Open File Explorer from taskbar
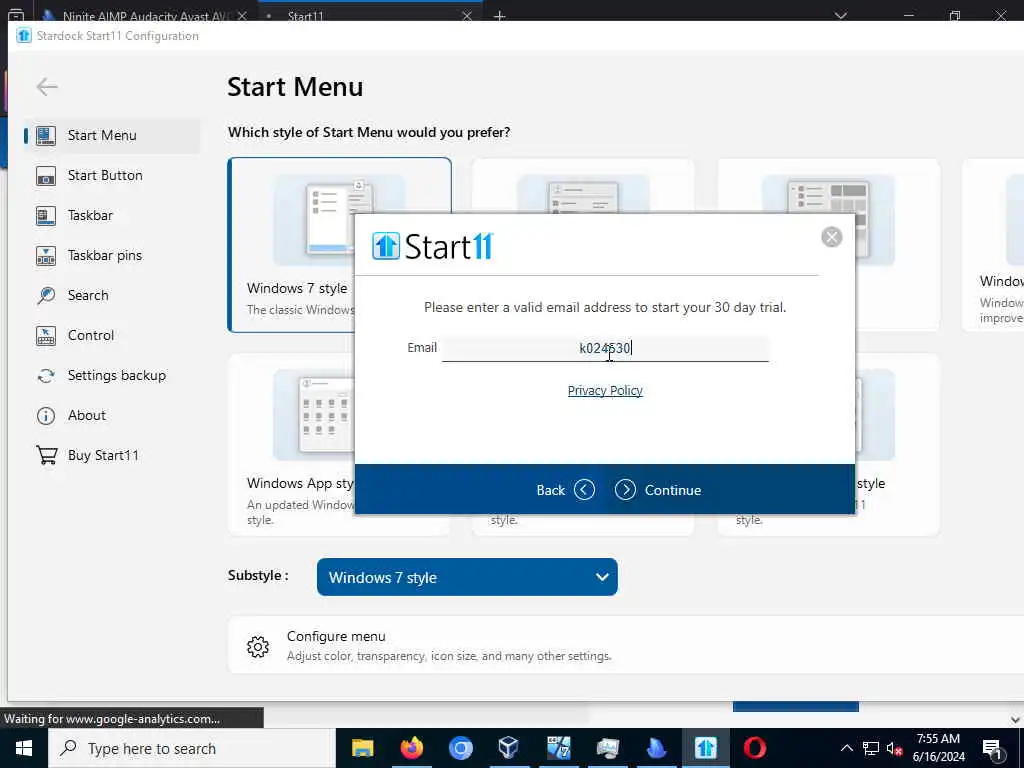Viewport: 1024px width, 768px height. [362, 748]
